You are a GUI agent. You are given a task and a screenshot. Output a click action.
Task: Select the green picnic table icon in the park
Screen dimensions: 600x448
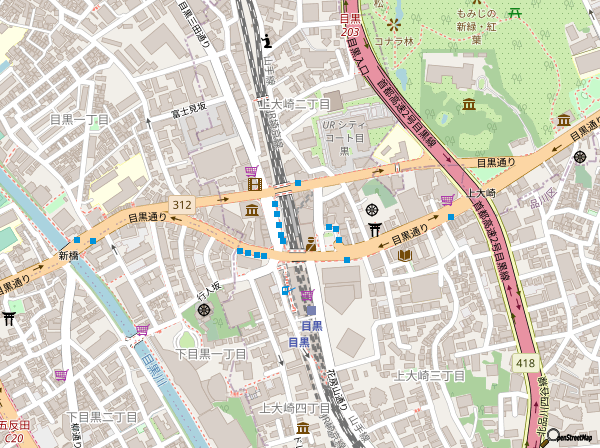click(515, 14)
